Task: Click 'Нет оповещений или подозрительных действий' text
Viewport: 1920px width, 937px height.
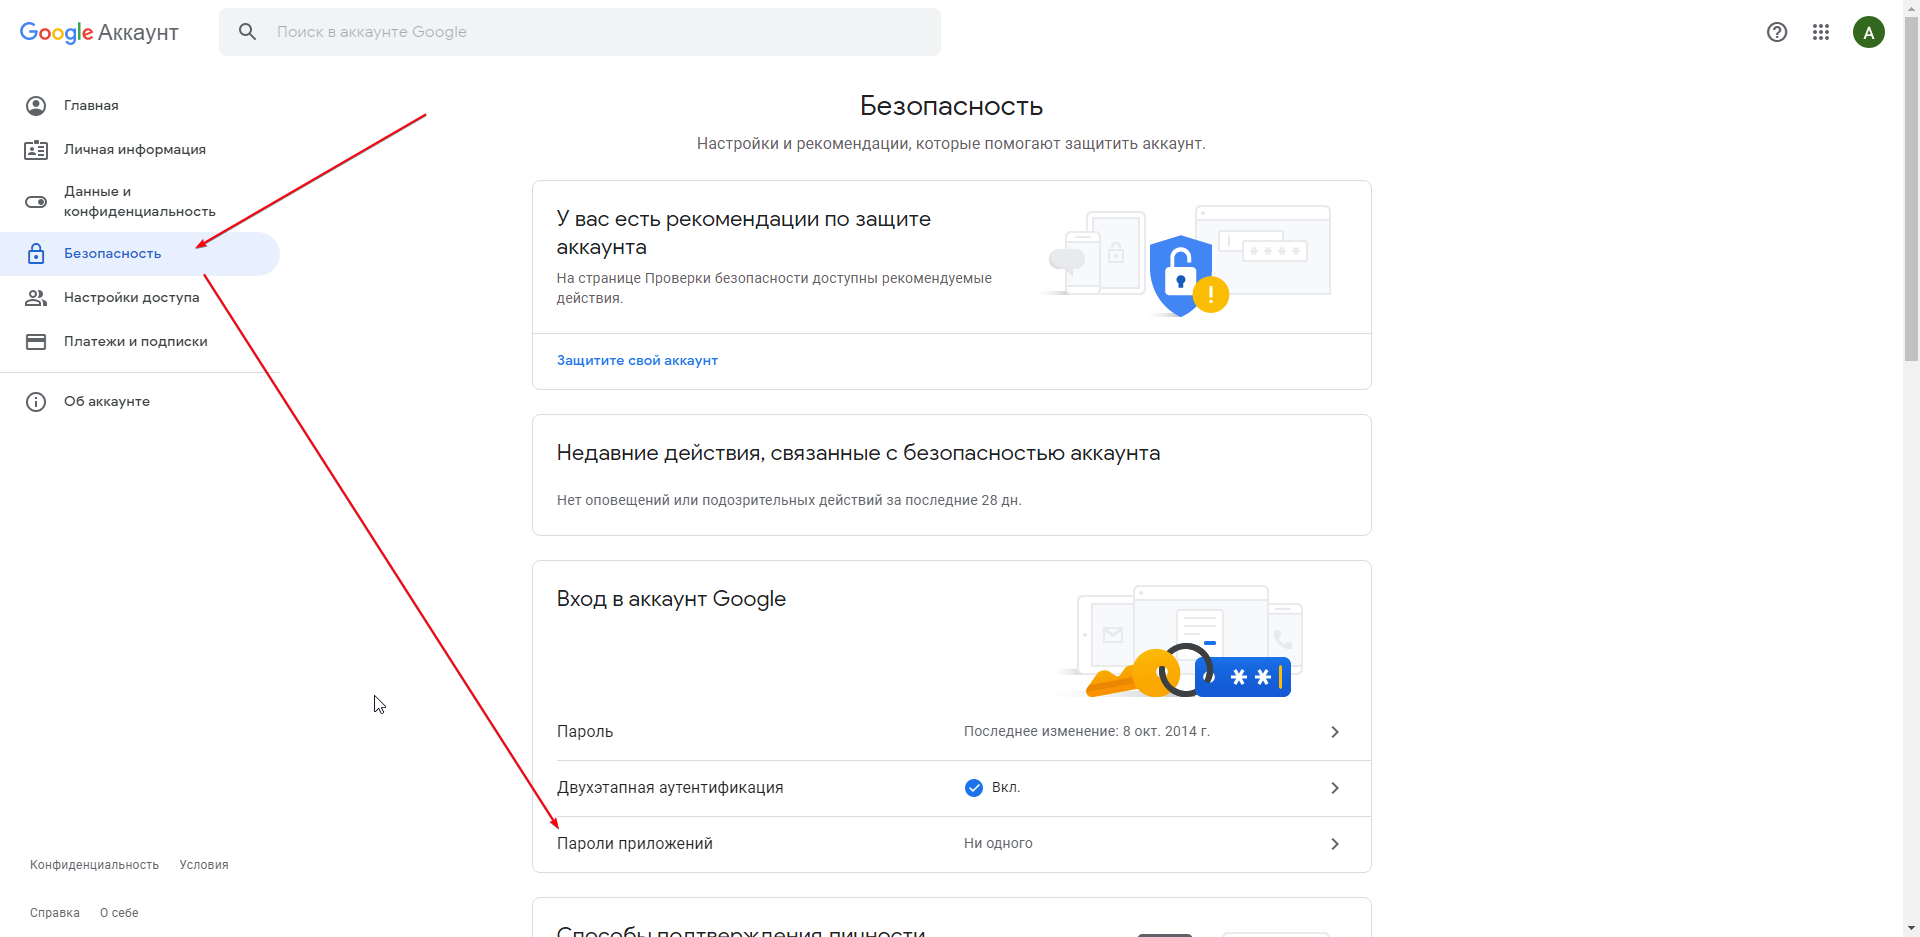Action: pyautogui.click(x=789, y=500)
